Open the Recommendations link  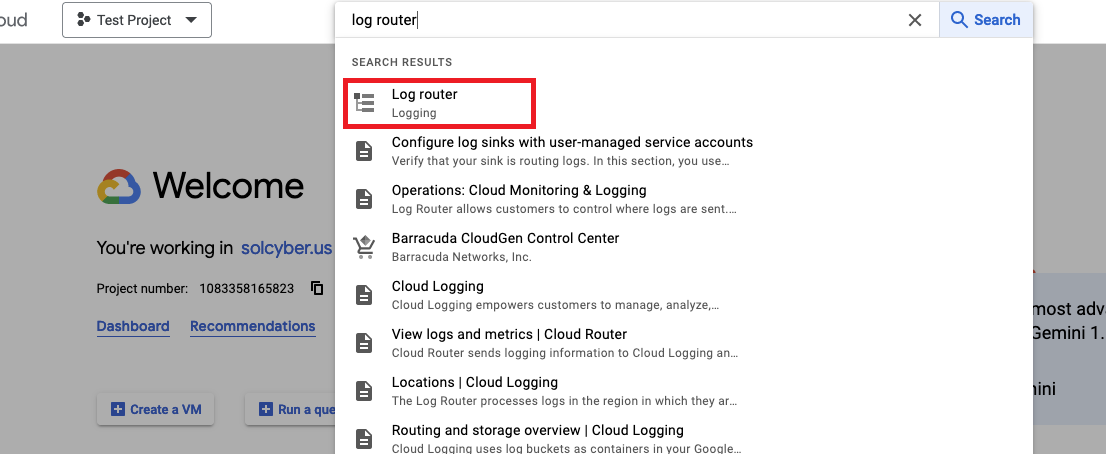coord(252,326)
